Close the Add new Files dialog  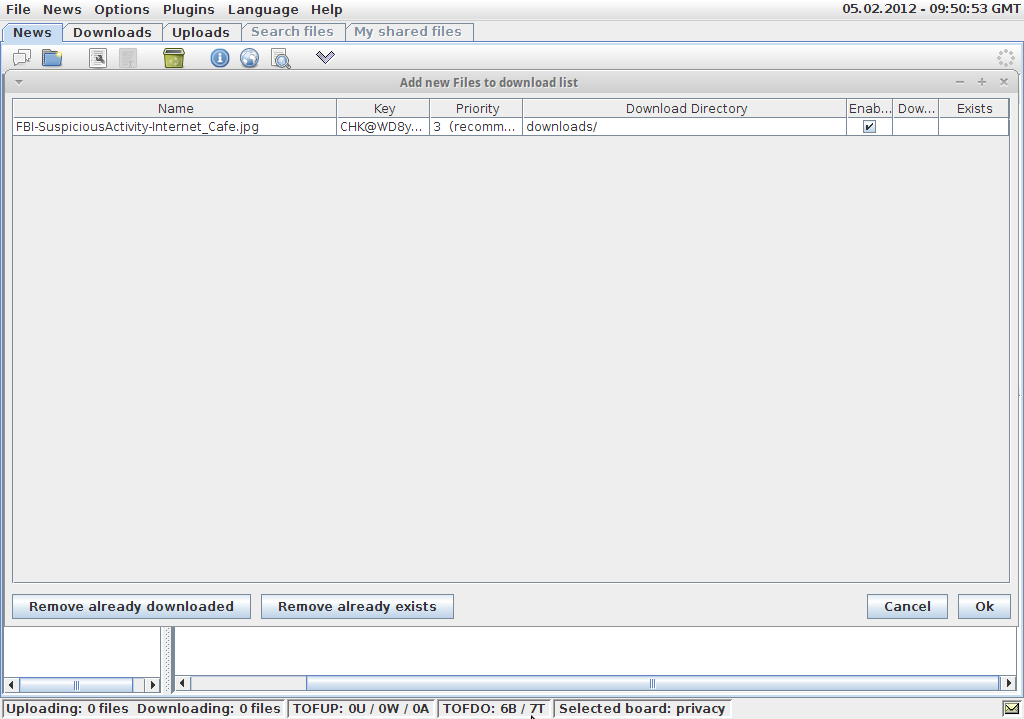tap(1004, 82)
